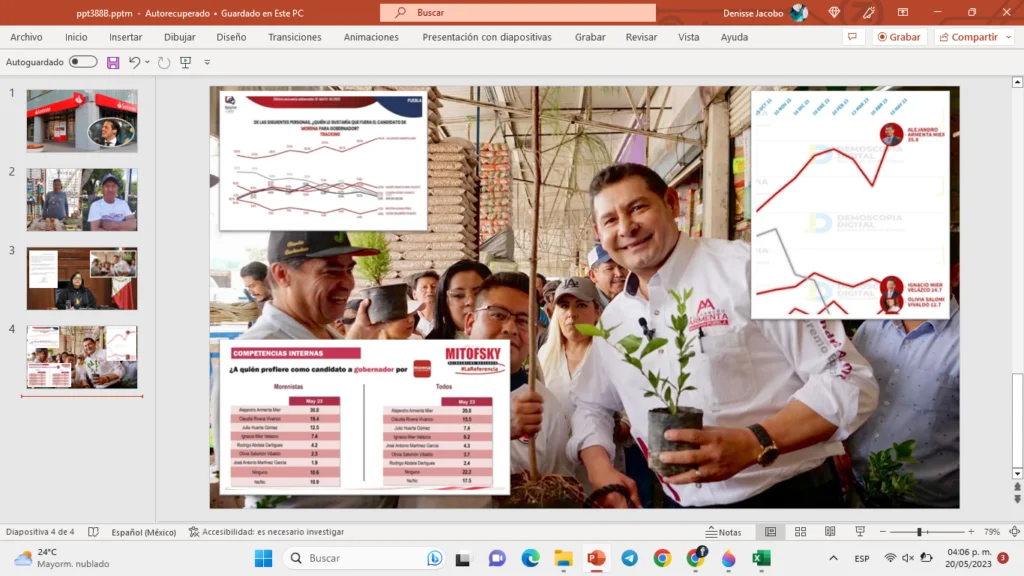The width and height of the screenshot is (1024, 576).
Task: Open the Dibujar tab
Action: [x=180, y=37]
